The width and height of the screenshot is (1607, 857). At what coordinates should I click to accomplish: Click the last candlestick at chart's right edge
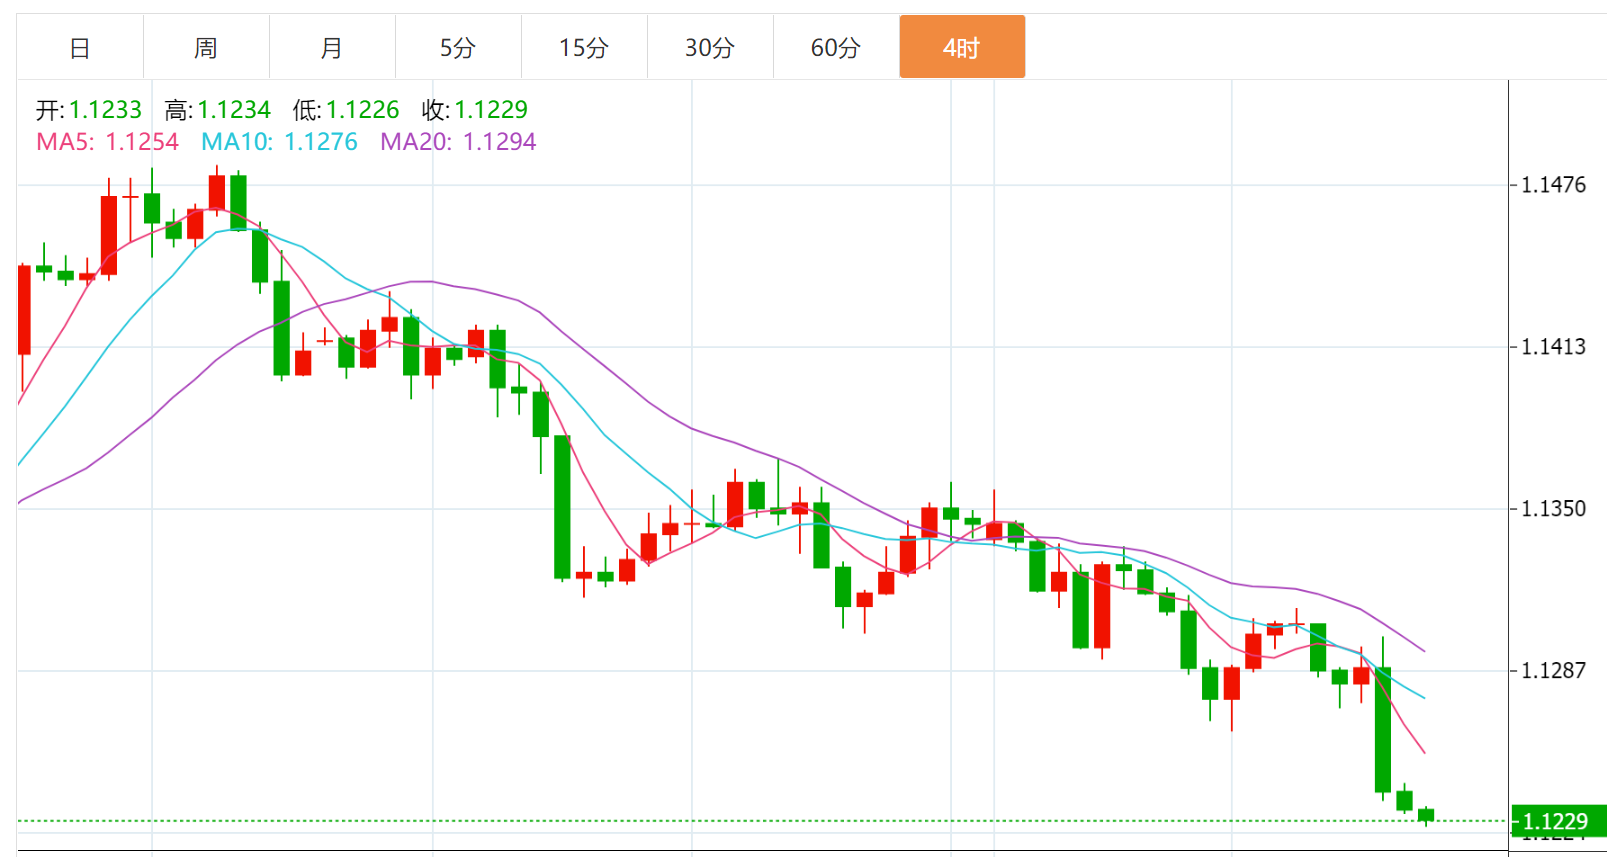1426,815
